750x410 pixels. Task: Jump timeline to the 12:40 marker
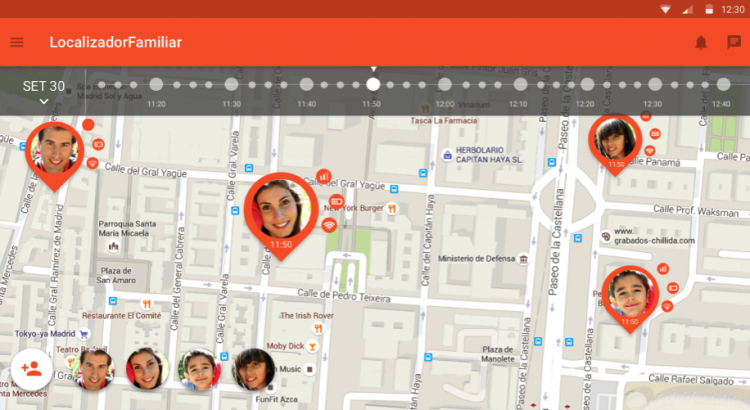click(723, 85)
